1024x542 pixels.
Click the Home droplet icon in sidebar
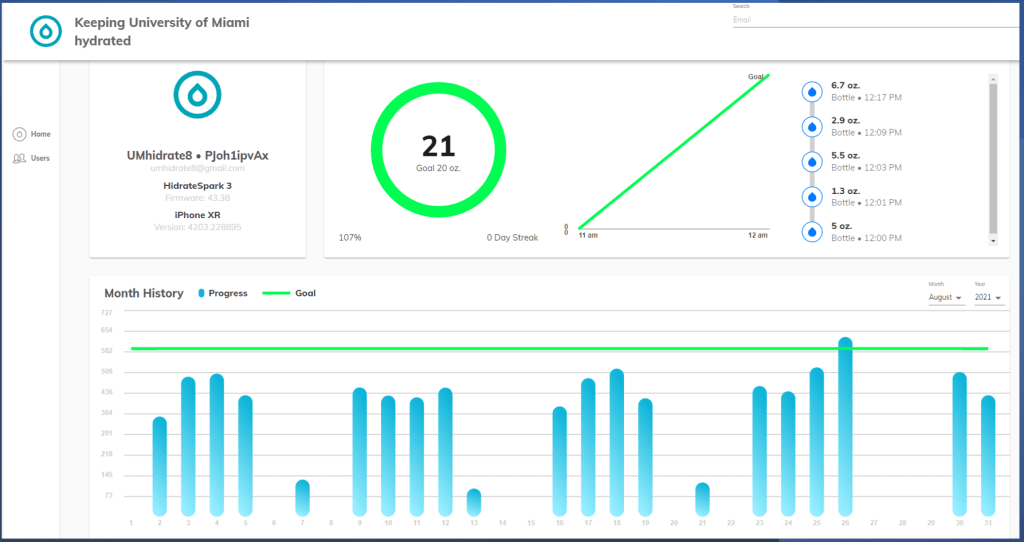[19, 134]
